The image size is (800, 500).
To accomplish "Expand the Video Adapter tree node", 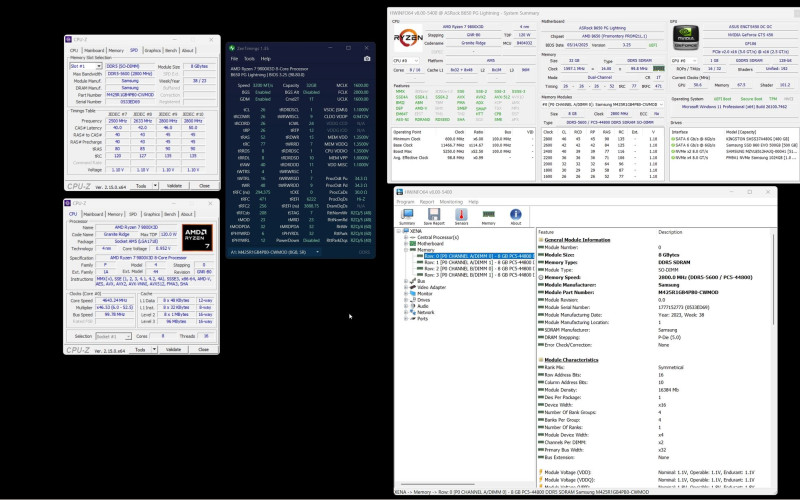I will [x=406, y=287].
